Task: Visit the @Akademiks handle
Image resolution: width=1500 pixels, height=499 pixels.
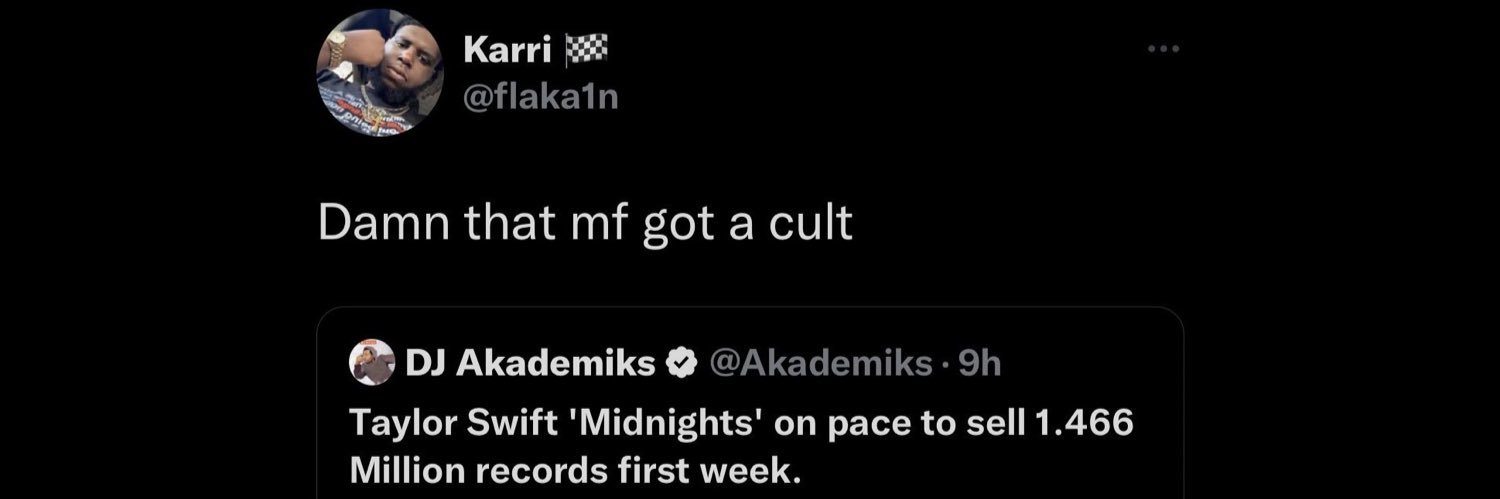Action: (x=820, y=364)
